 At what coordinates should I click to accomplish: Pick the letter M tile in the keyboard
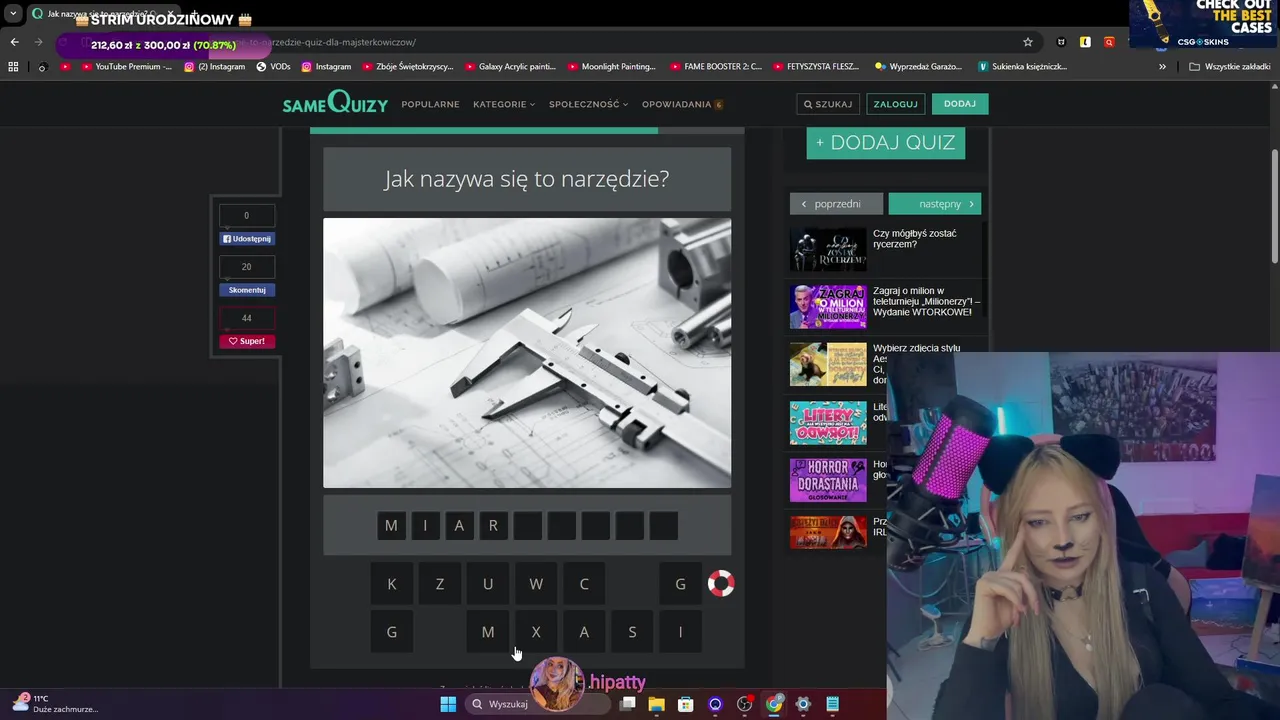click(x=488, y=631)
